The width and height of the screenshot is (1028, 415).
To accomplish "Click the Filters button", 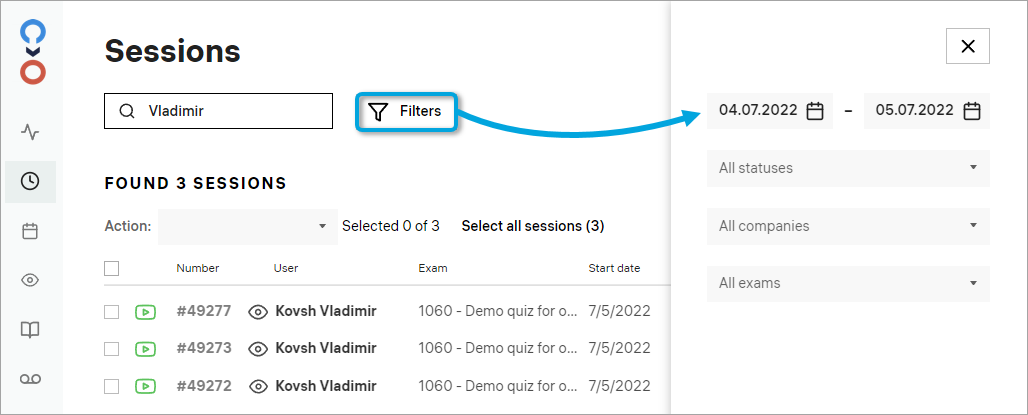I will (x=406, y=111).
